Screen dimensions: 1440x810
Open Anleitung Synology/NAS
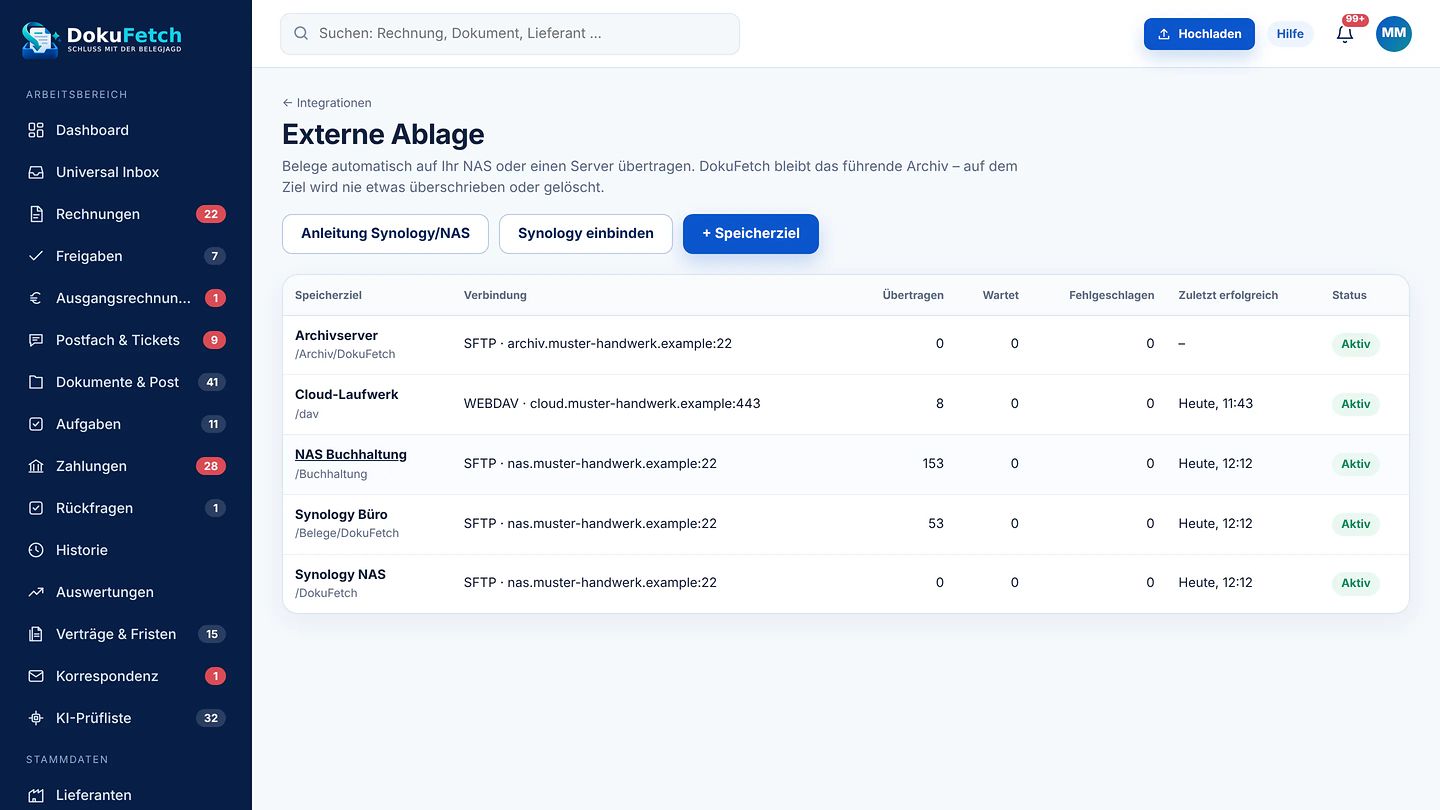[x=385, y=233]
